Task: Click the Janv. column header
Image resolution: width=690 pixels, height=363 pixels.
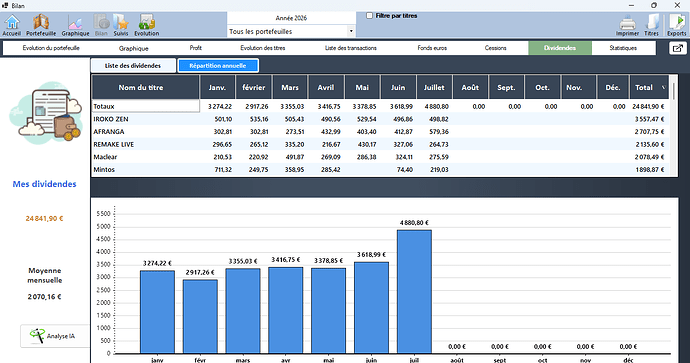Action: tap(217, 88)
